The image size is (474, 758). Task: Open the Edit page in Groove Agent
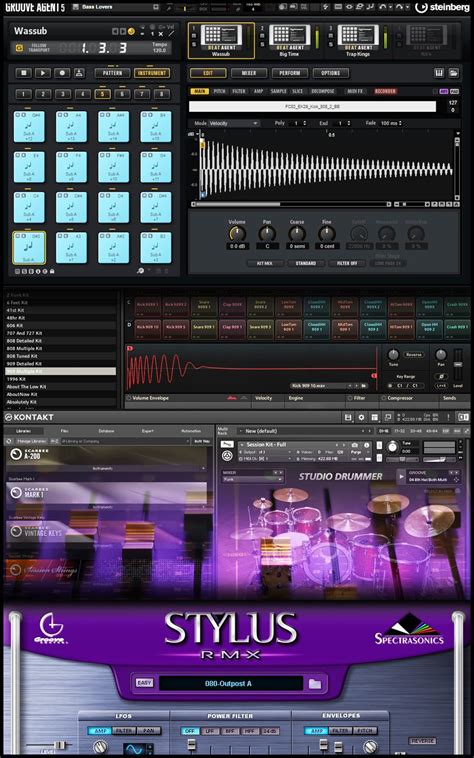[208, 73]
